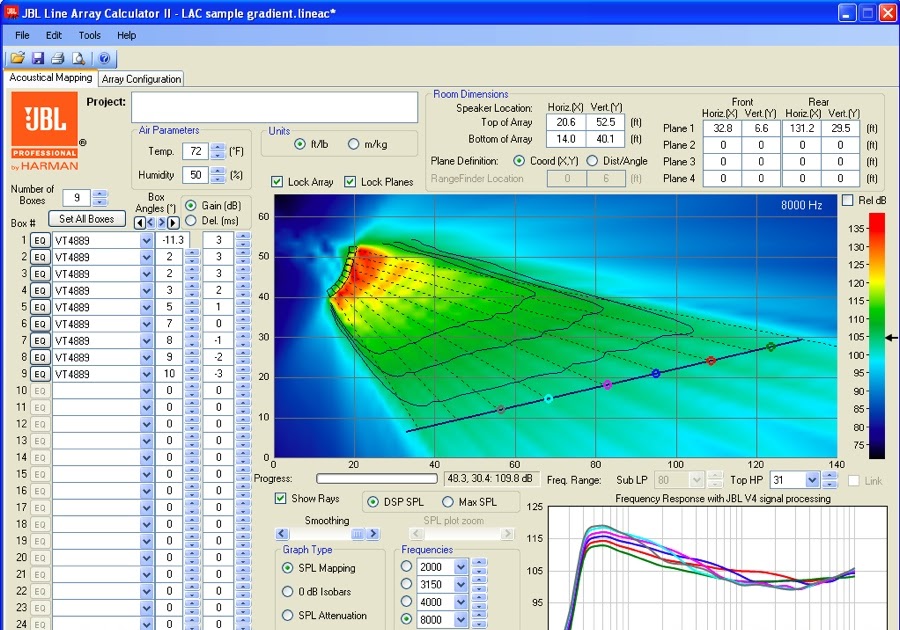Switch to Array Configuration tab

141,79
